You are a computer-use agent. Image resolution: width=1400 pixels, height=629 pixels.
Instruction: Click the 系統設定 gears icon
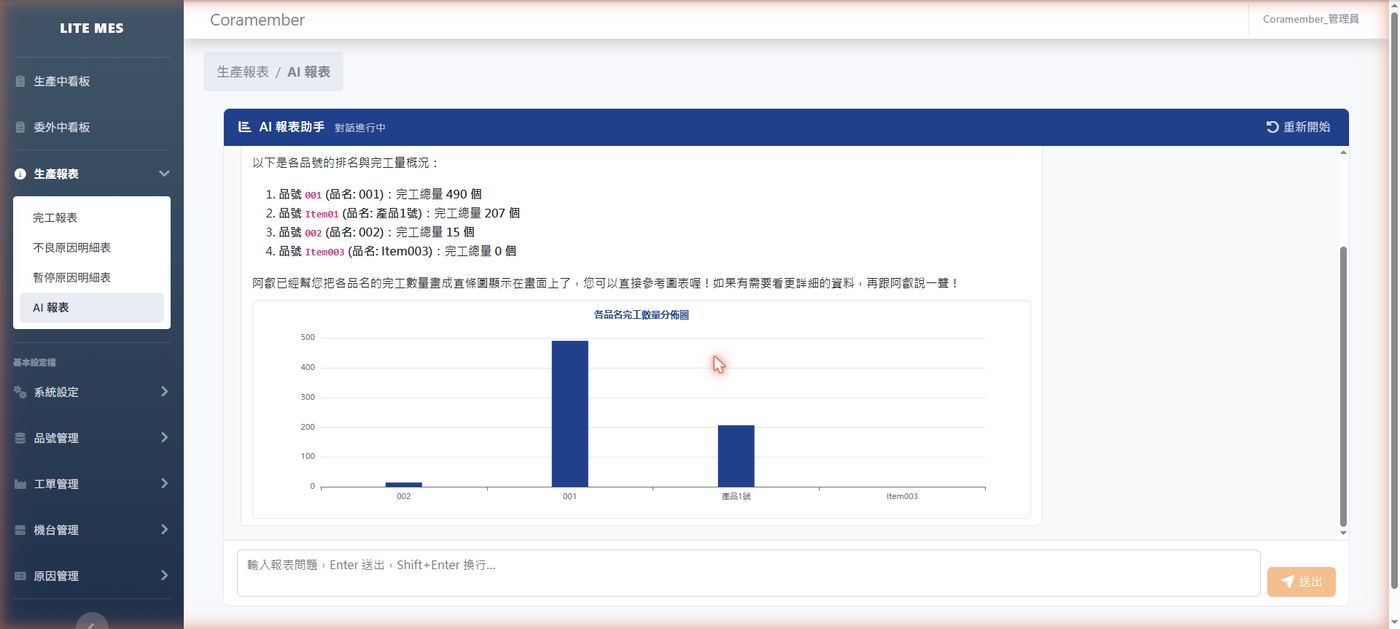20,392
